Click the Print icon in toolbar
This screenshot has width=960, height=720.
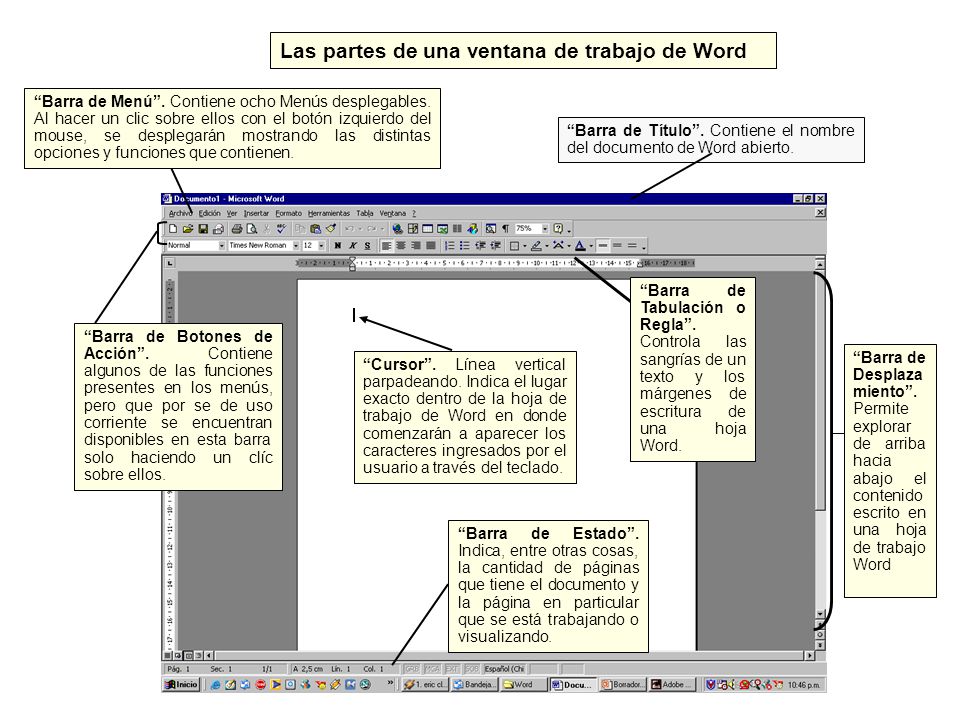(x=236, y=228)
